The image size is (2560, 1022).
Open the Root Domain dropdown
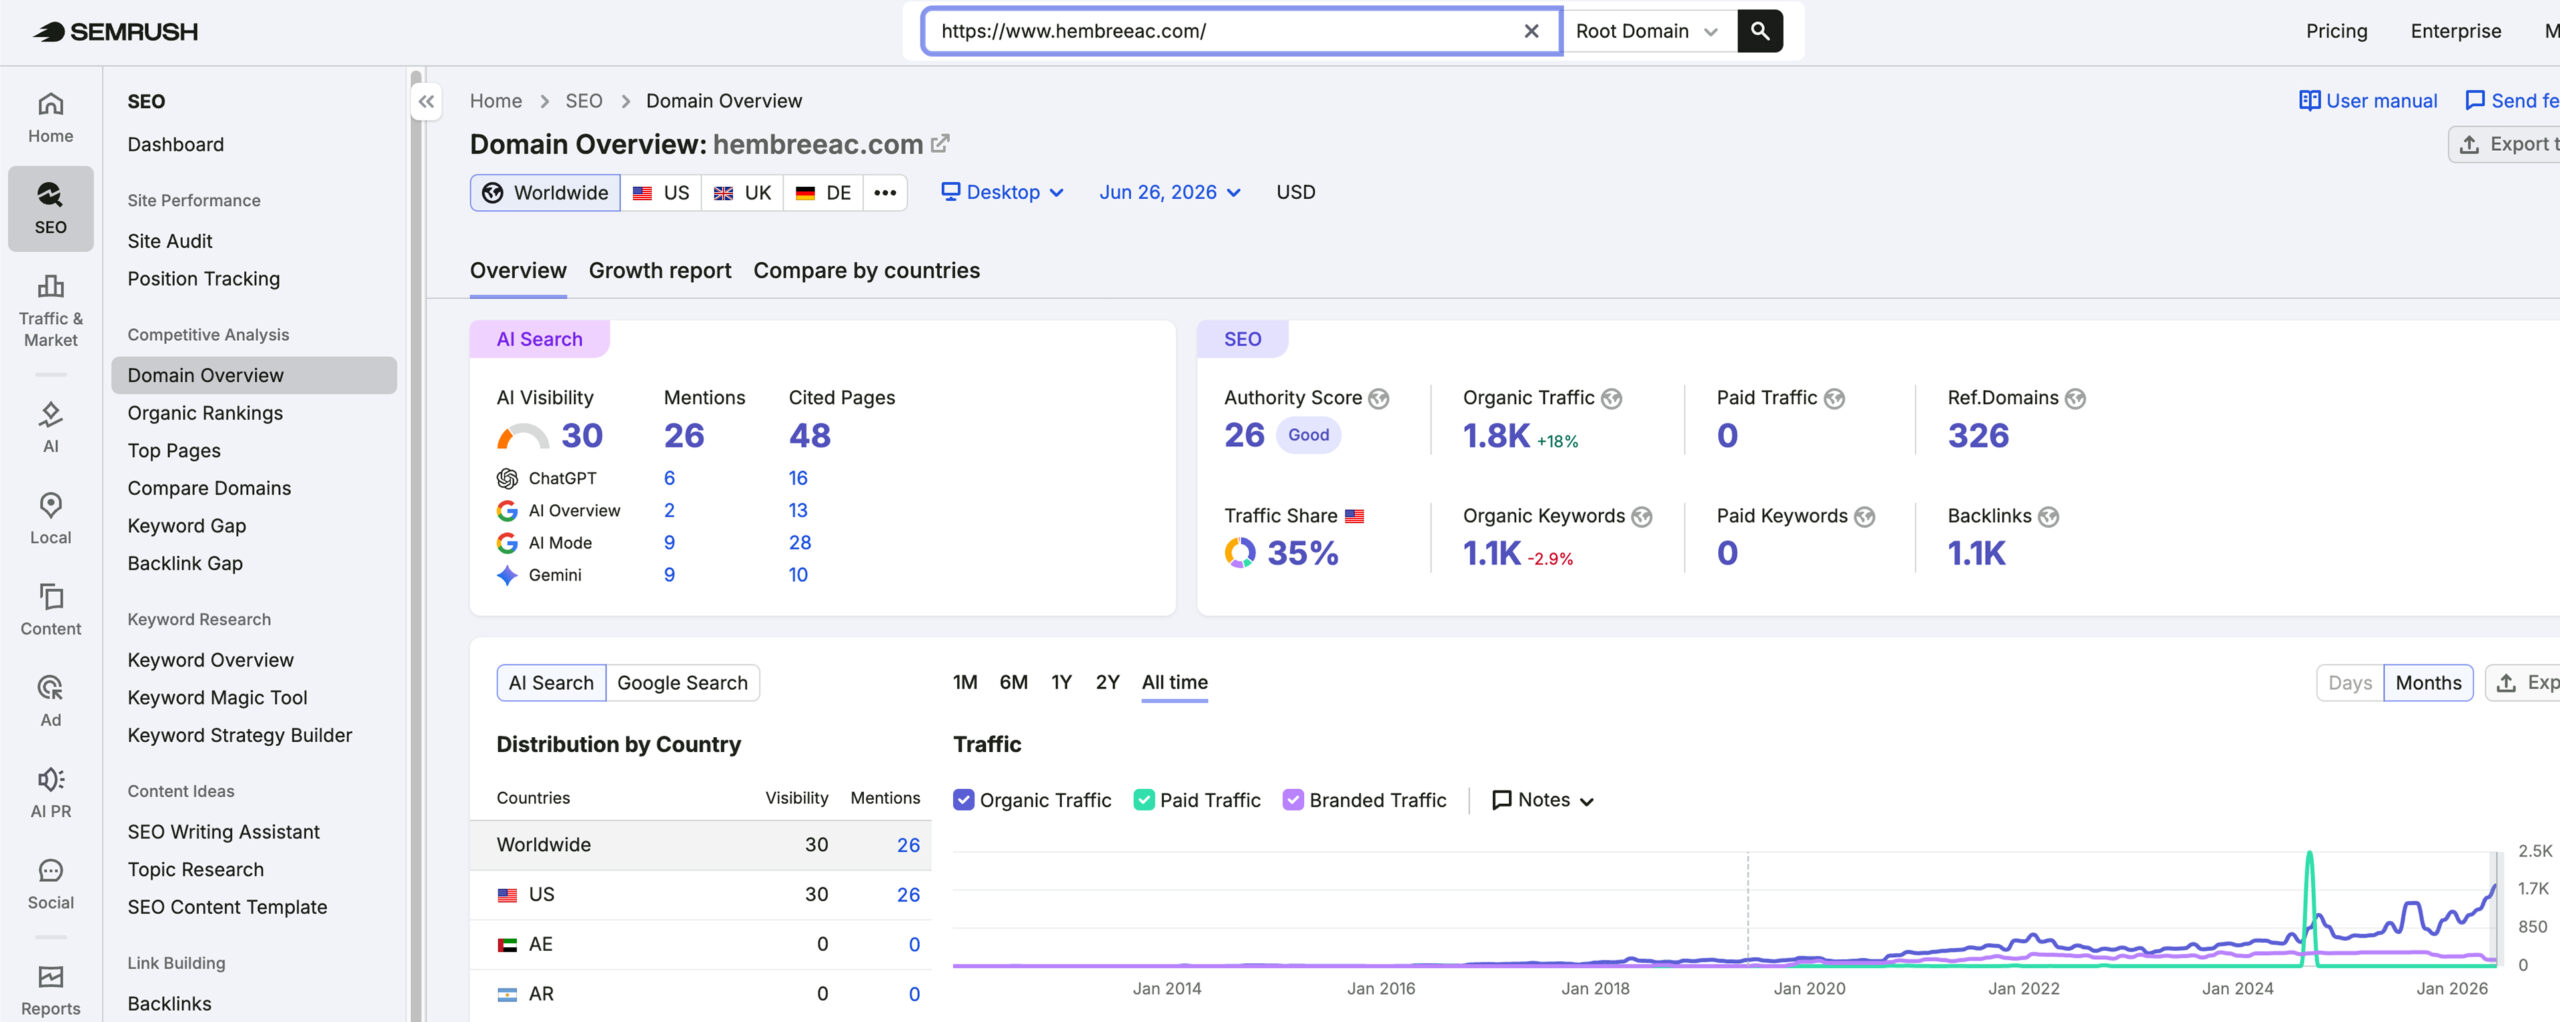coord(1647,31)
